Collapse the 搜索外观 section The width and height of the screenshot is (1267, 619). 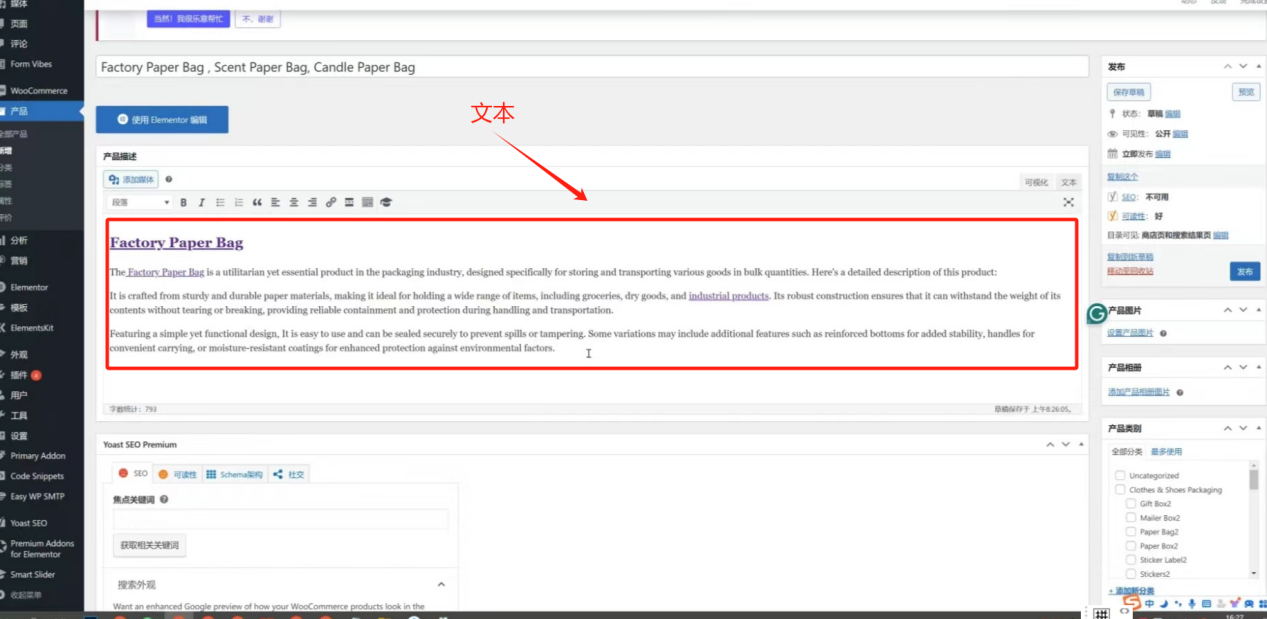pos(441,584)
